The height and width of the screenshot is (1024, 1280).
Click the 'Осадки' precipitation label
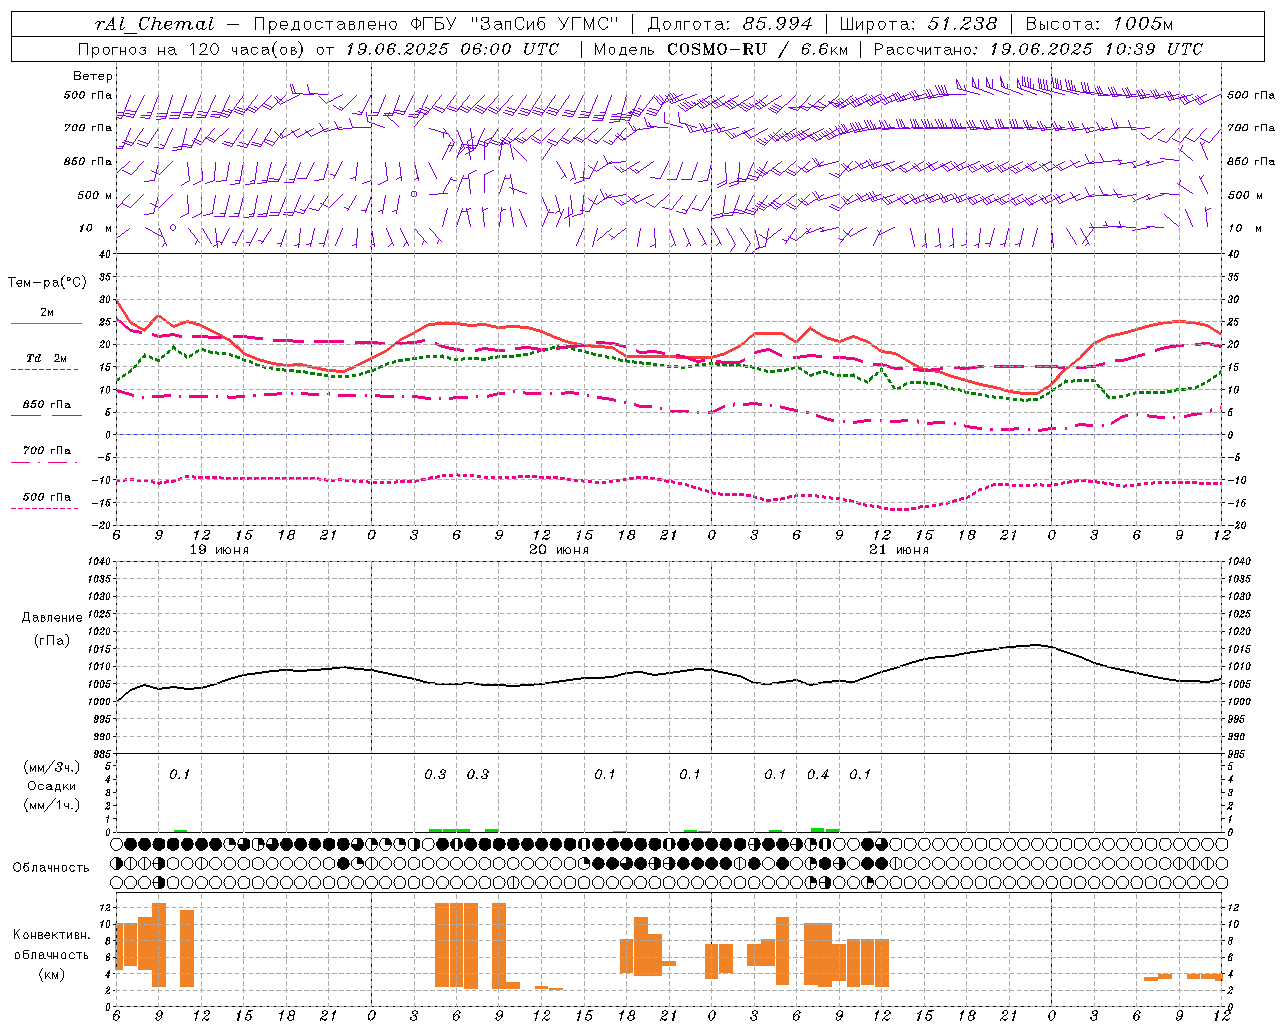tap(52, 786)
